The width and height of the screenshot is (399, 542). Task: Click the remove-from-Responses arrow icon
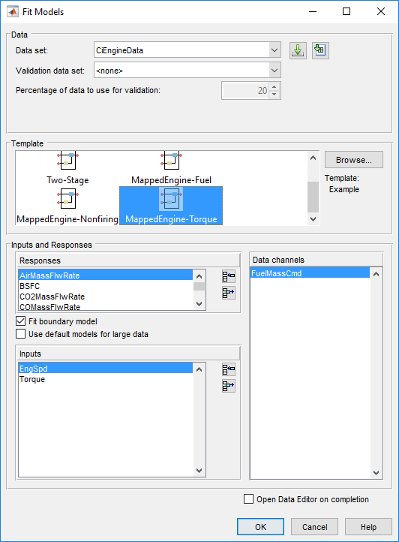tap(229, 293)
